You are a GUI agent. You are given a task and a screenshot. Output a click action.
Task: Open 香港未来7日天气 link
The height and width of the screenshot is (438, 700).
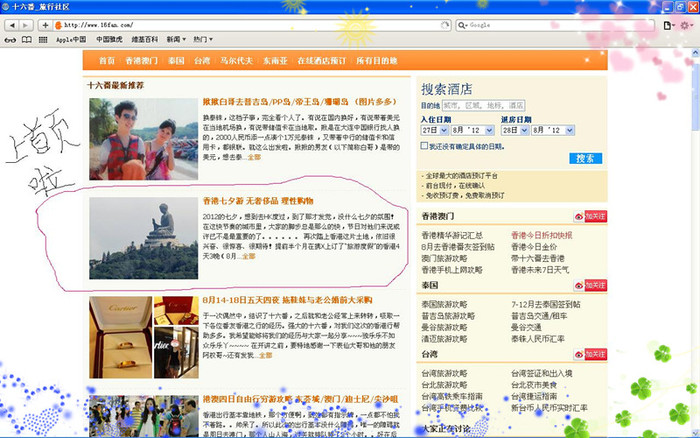pyautogui.click(x=540, y=270)
